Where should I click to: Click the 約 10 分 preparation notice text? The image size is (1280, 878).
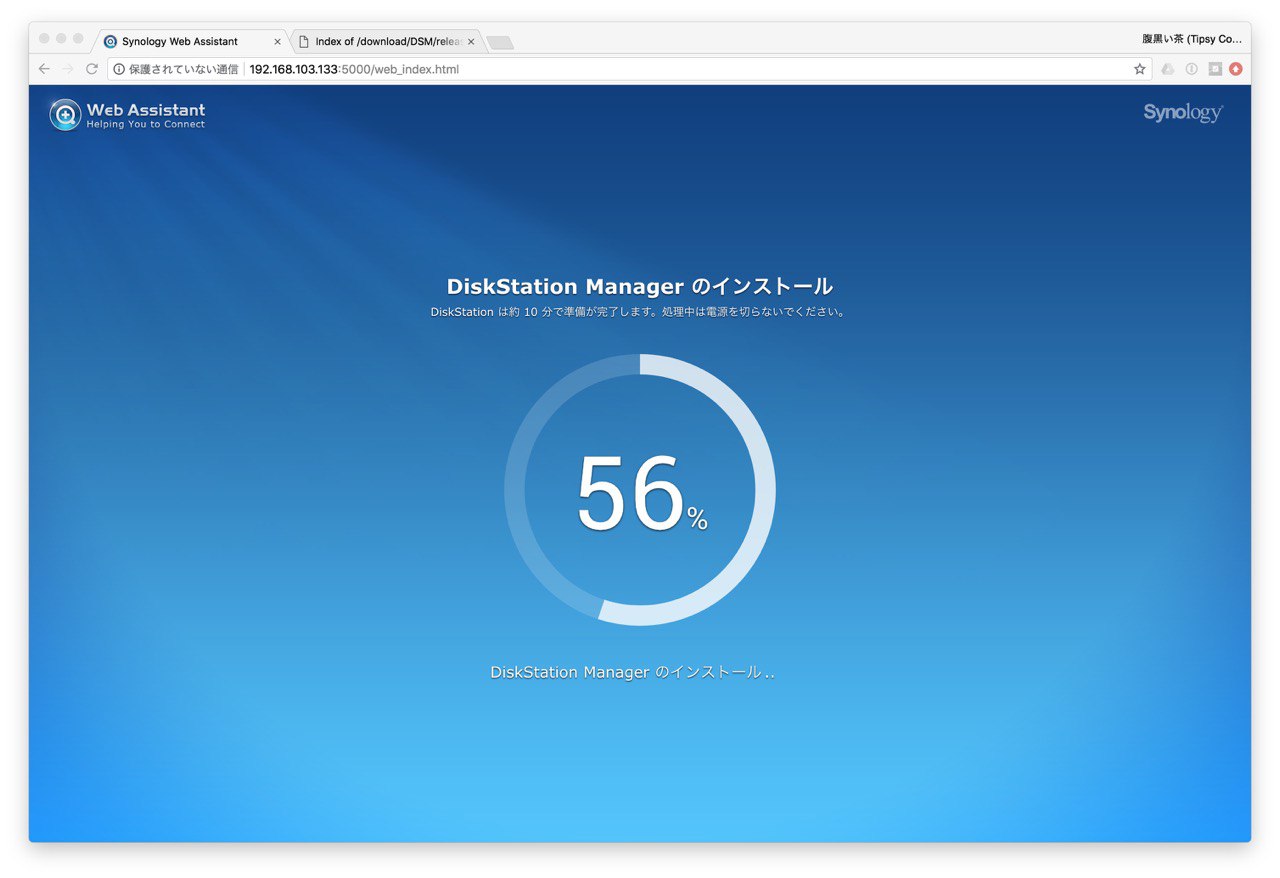pyautogui.click(x=639, y=312)
